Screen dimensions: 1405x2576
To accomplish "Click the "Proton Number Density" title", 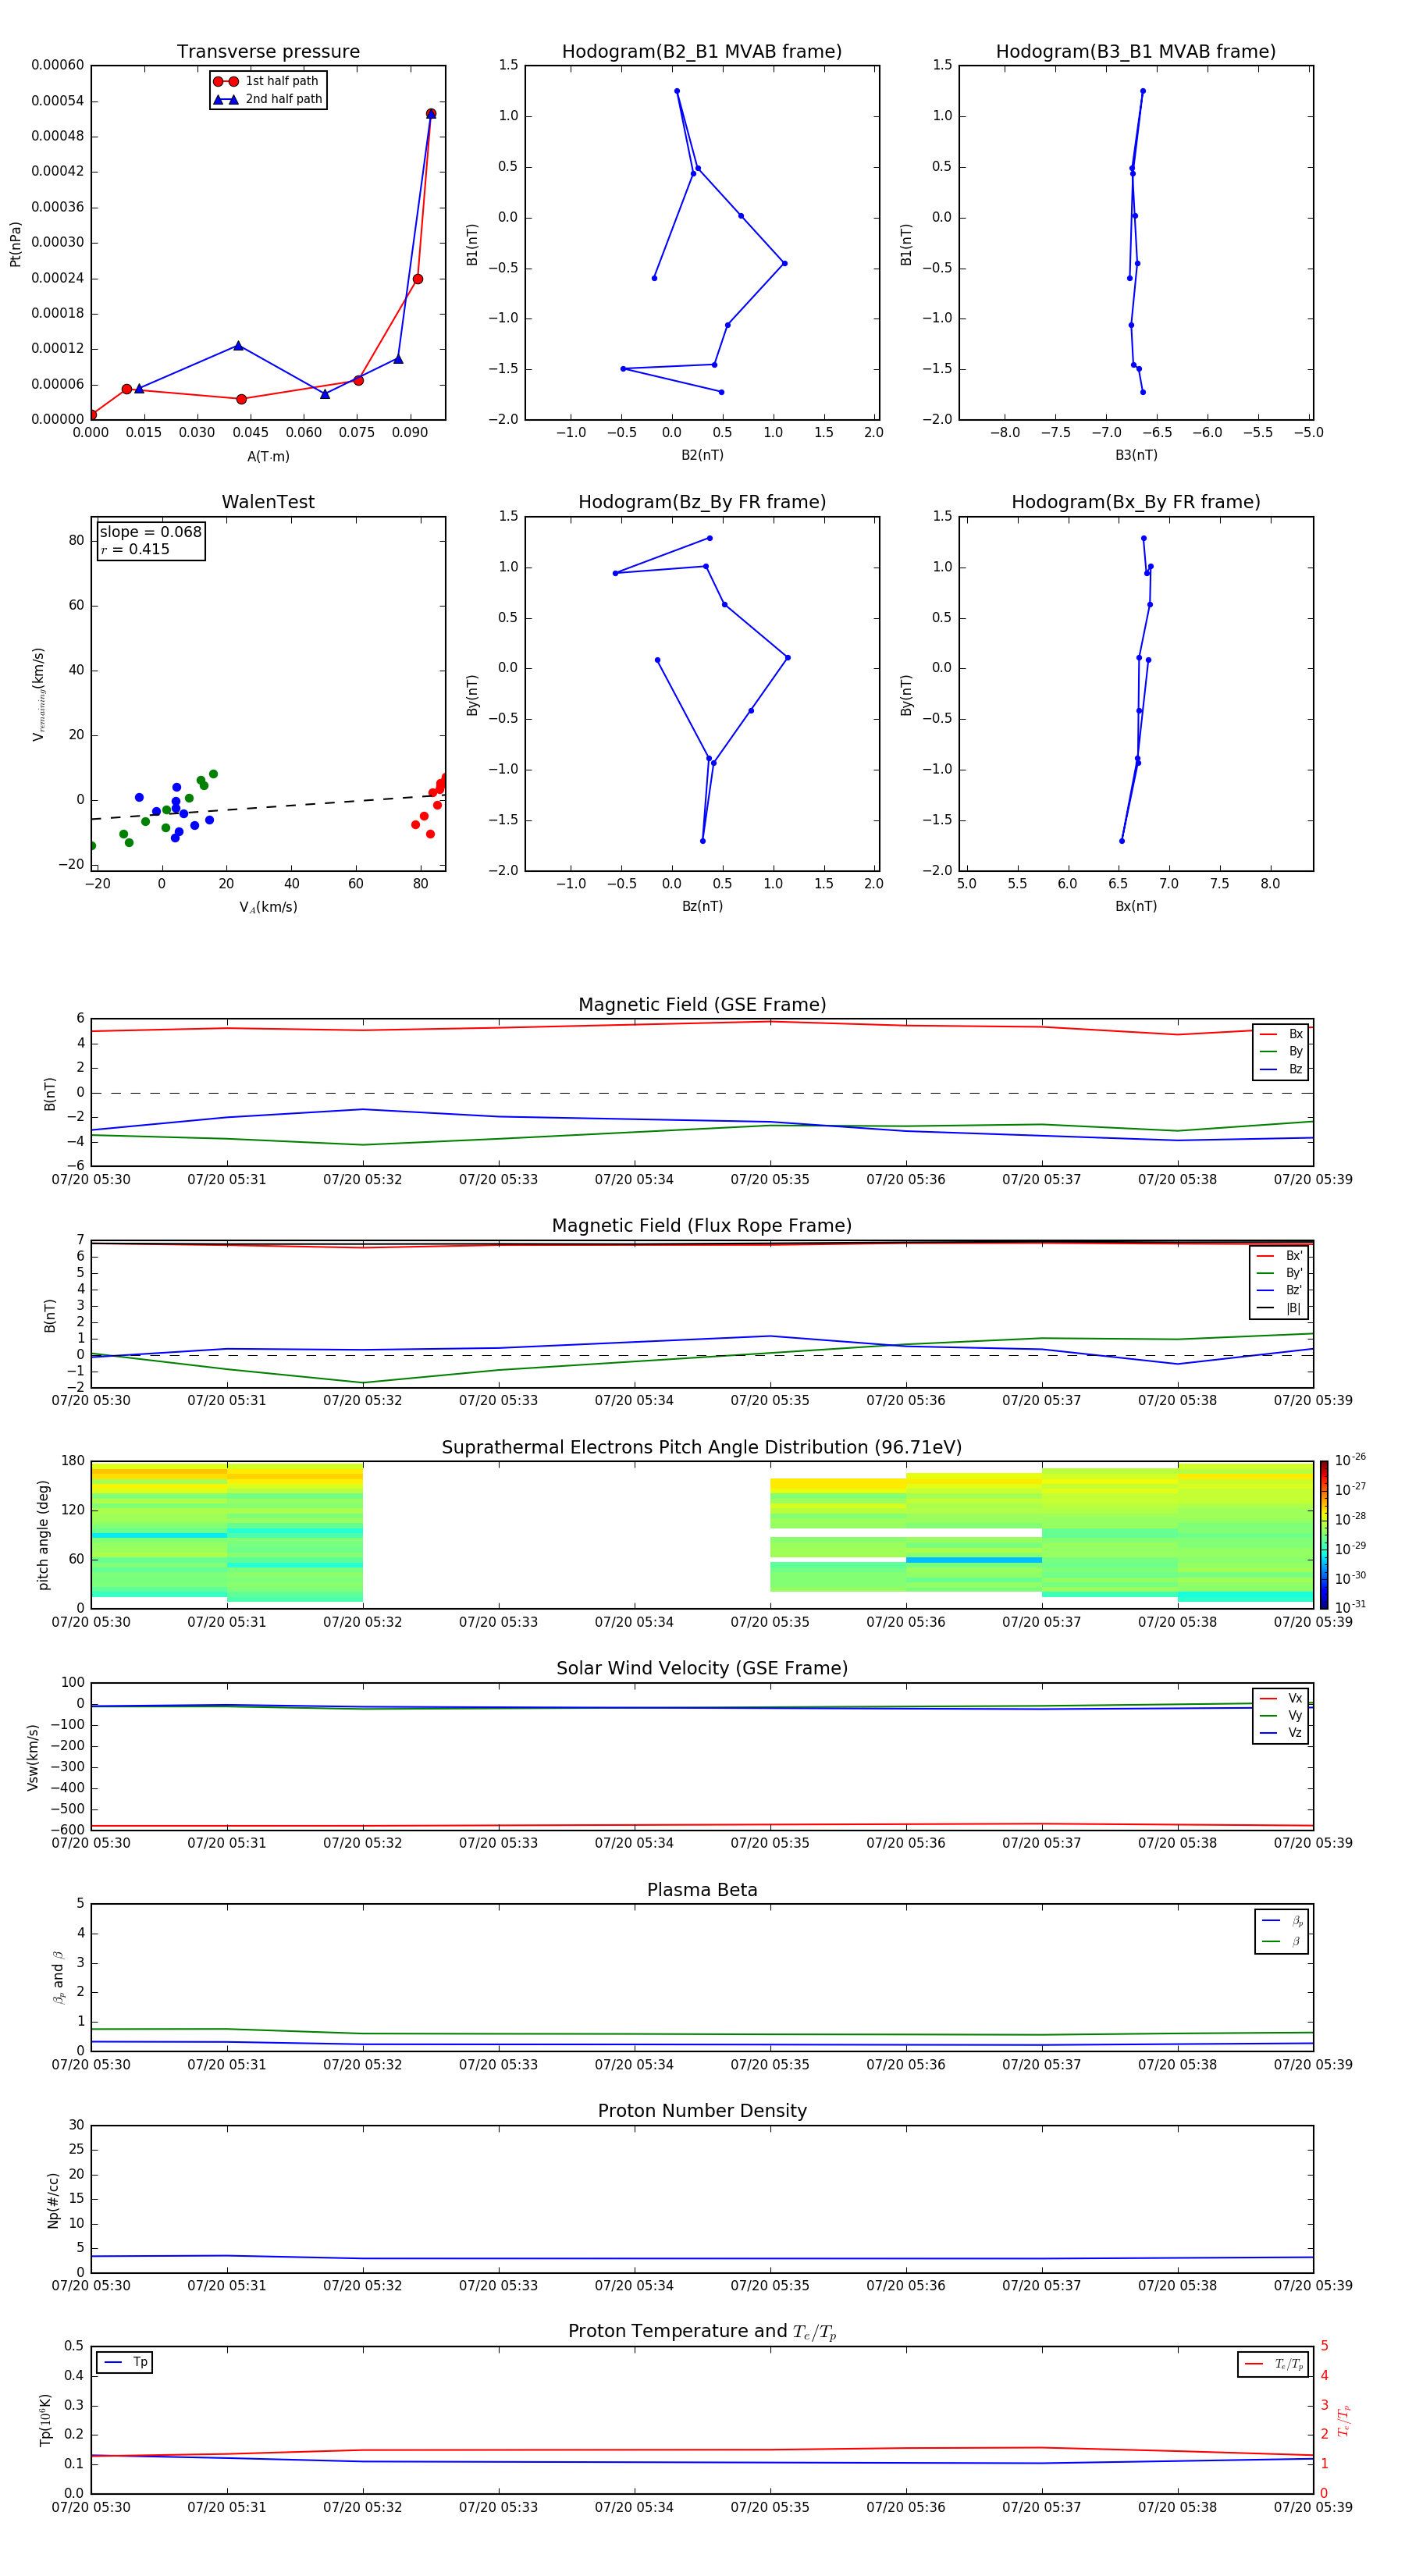I will tap(702, 2111).
